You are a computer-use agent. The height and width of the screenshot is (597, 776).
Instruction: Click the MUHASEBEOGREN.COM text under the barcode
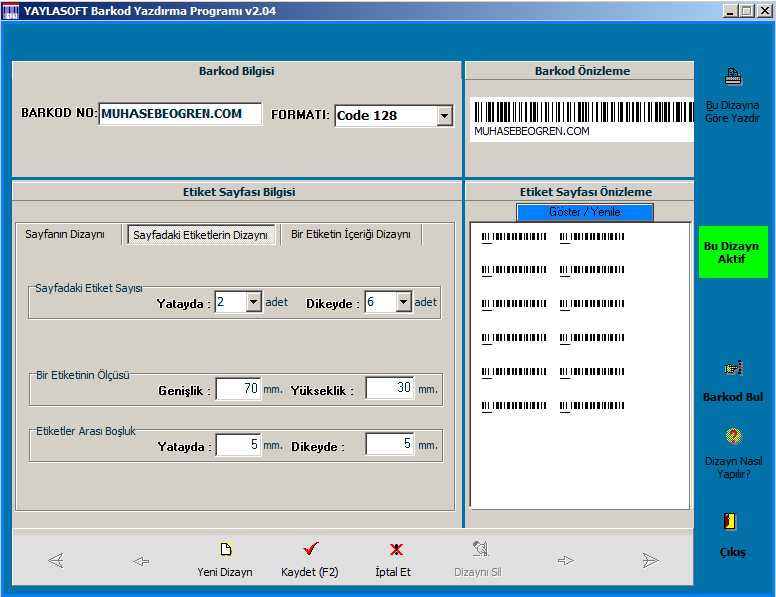(x=532, y=132)
